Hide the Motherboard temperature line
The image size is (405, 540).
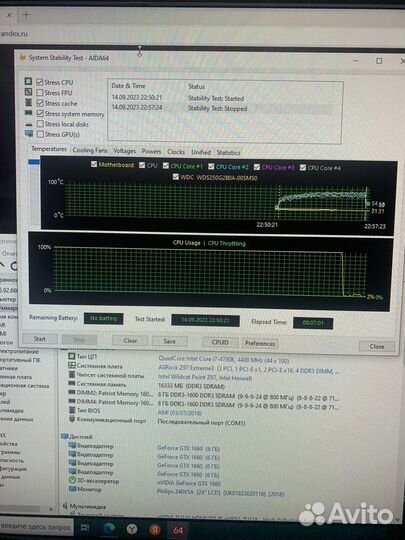click(x=94, y=164)
